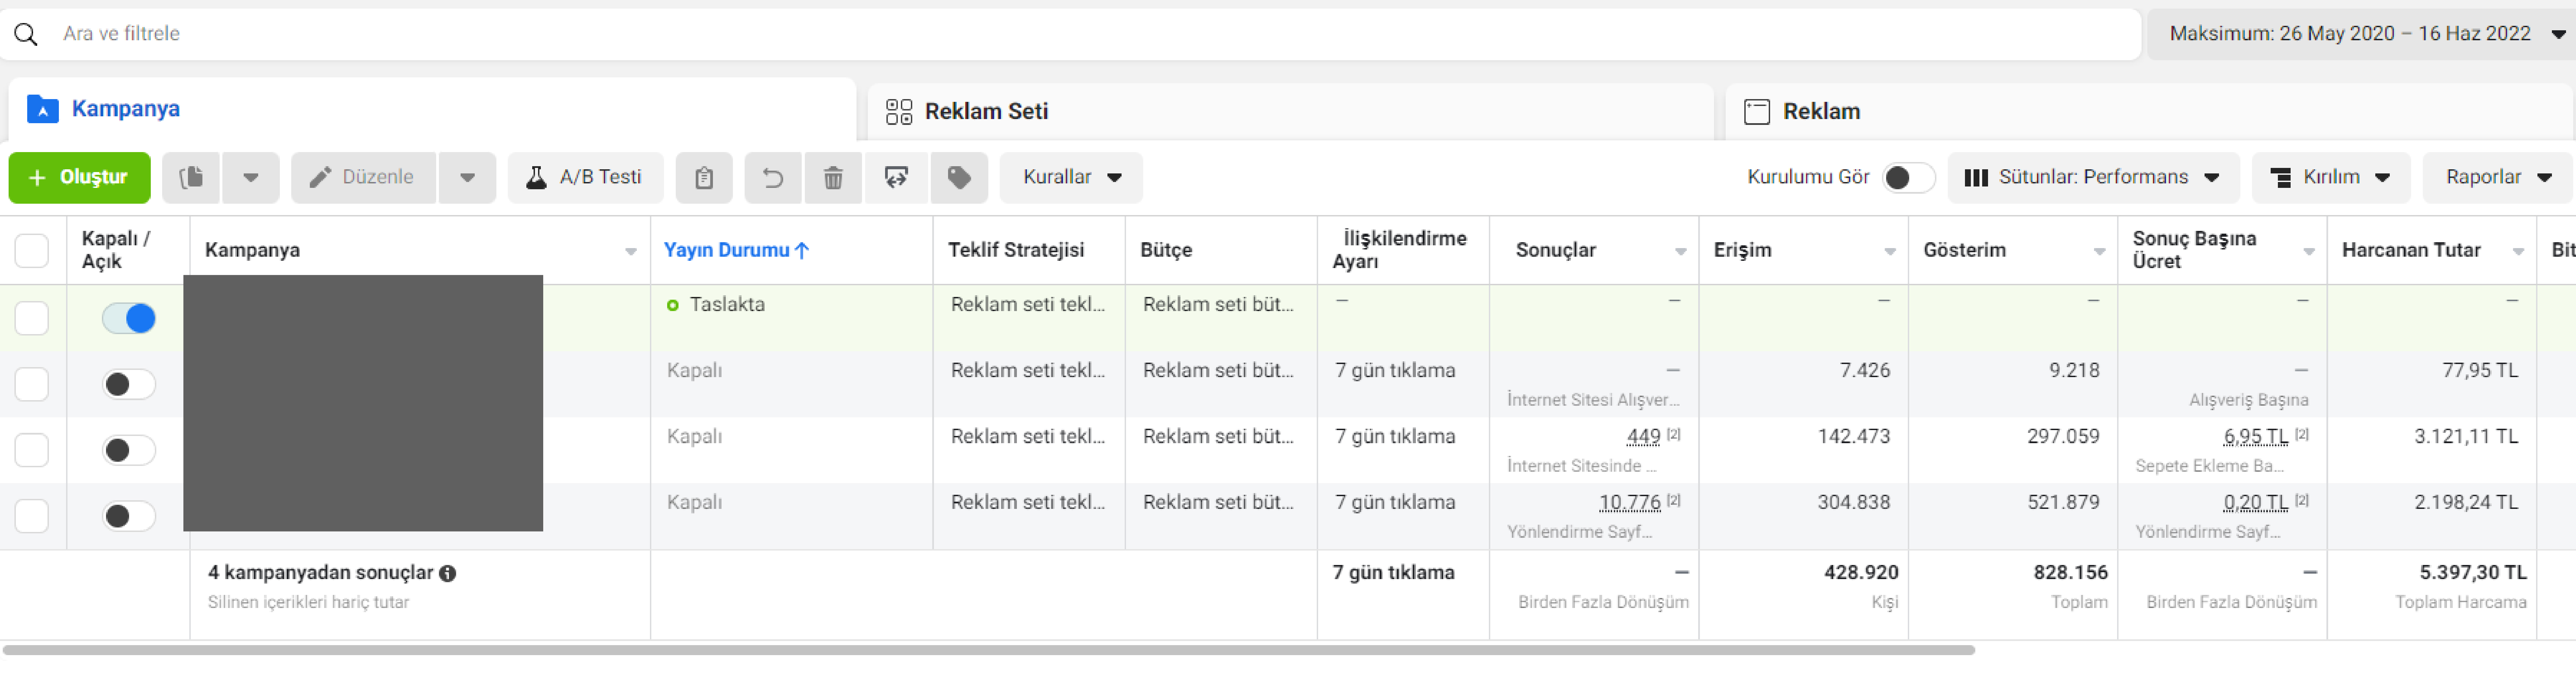Tick checkbox of the 3.121,11 TL row
2576x694 pixels.
32,450
